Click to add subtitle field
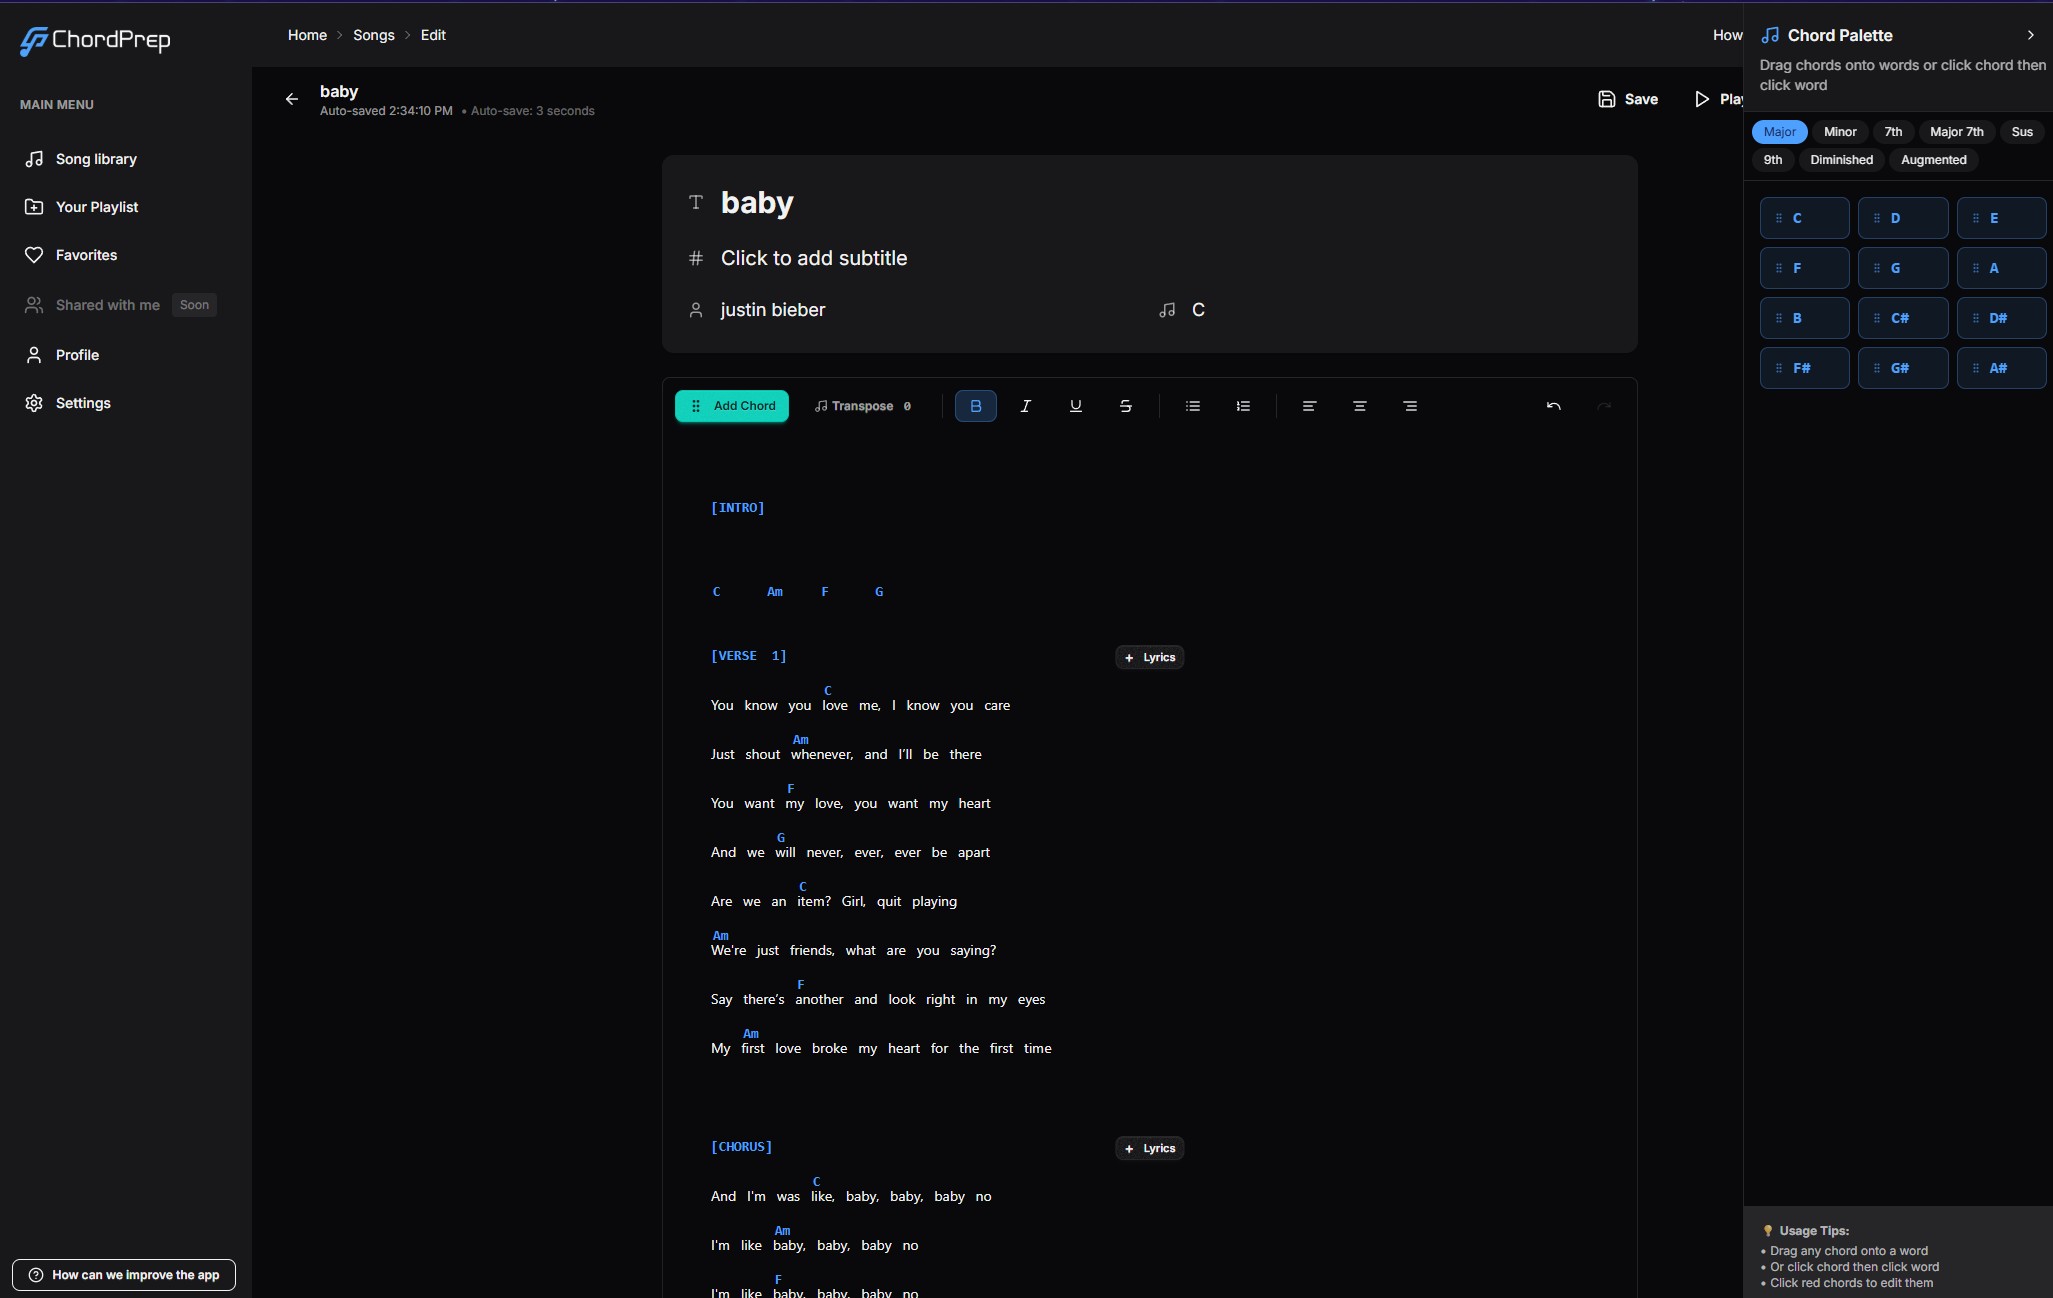 (x=814, y=258)
